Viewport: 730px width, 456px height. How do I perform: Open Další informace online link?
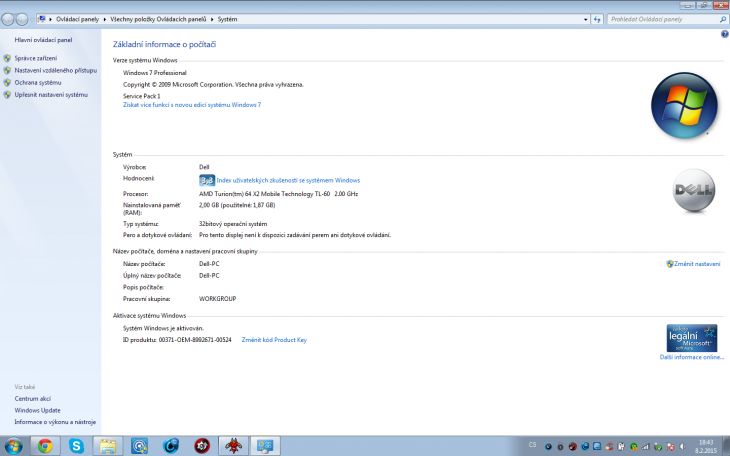pyautogui.click(x=692, y=357)
